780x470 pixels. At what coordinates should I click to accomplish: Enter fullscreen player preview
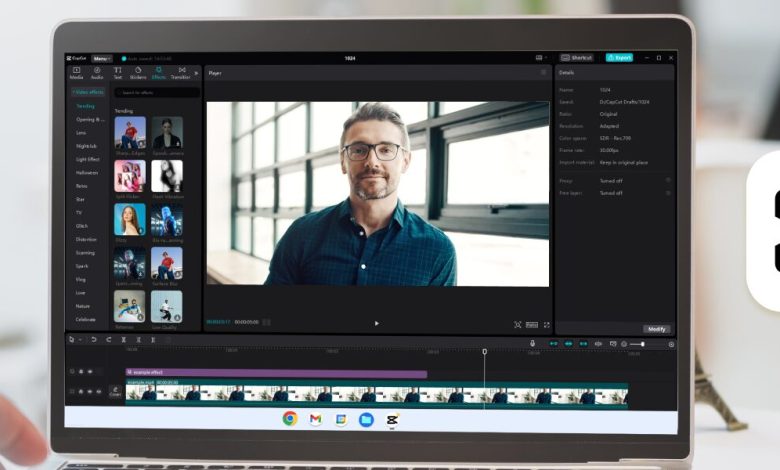[546, 325]
